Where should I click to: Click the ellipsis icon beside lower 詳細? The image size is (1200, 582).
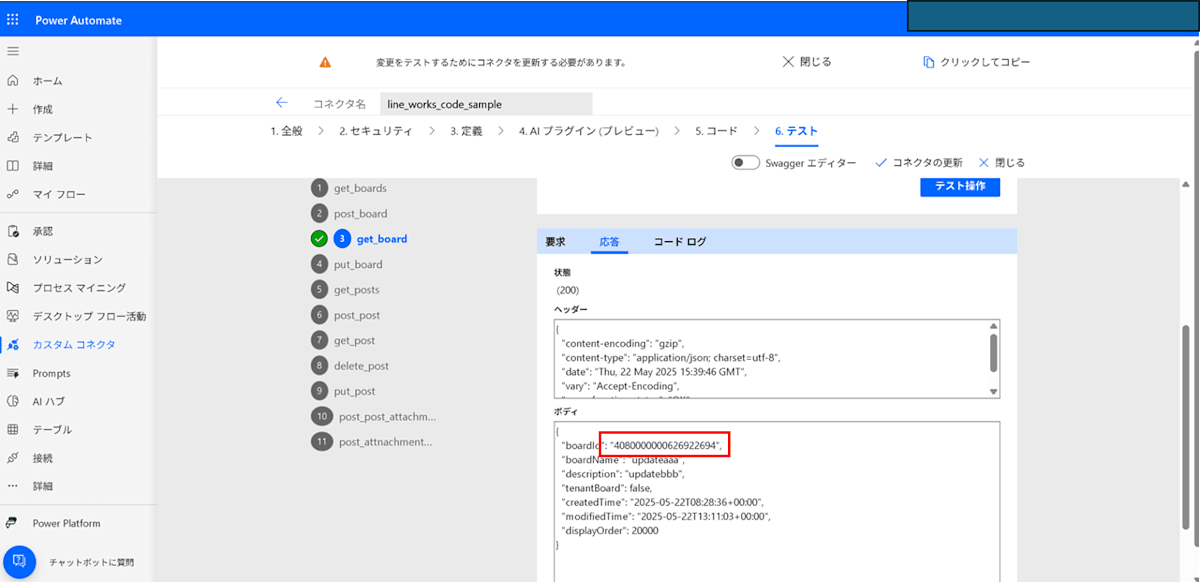[12, 485]
